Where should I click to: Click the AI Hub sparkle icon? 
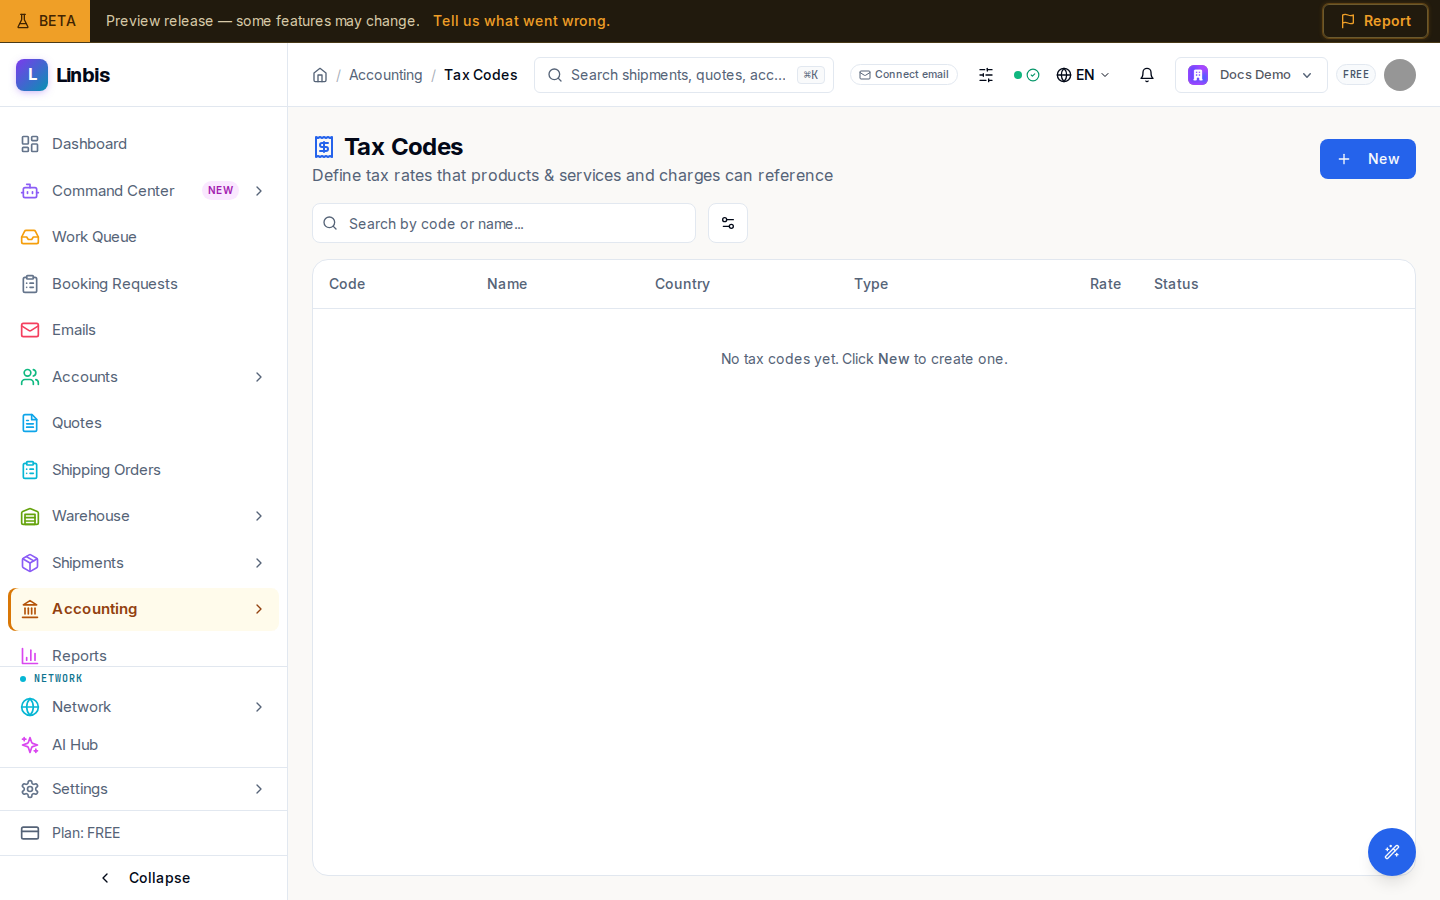(30, 745)
